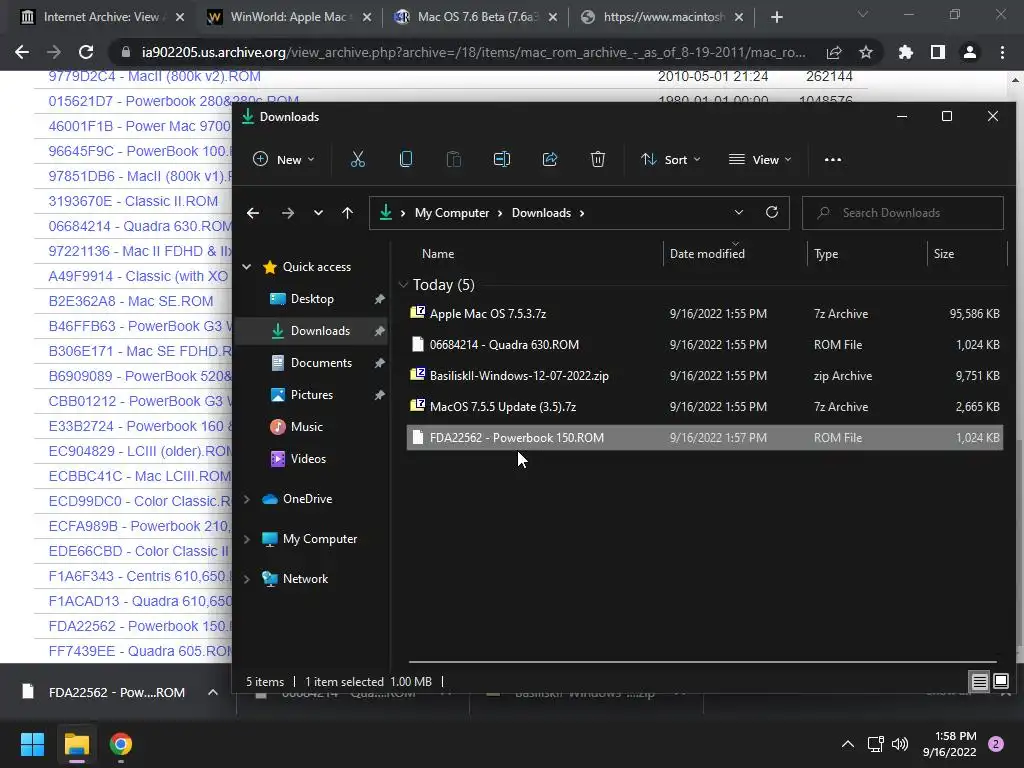Screen dimensions: 1024x768
Task: Open the Sort dropdown menu
Action: point(671,159)
